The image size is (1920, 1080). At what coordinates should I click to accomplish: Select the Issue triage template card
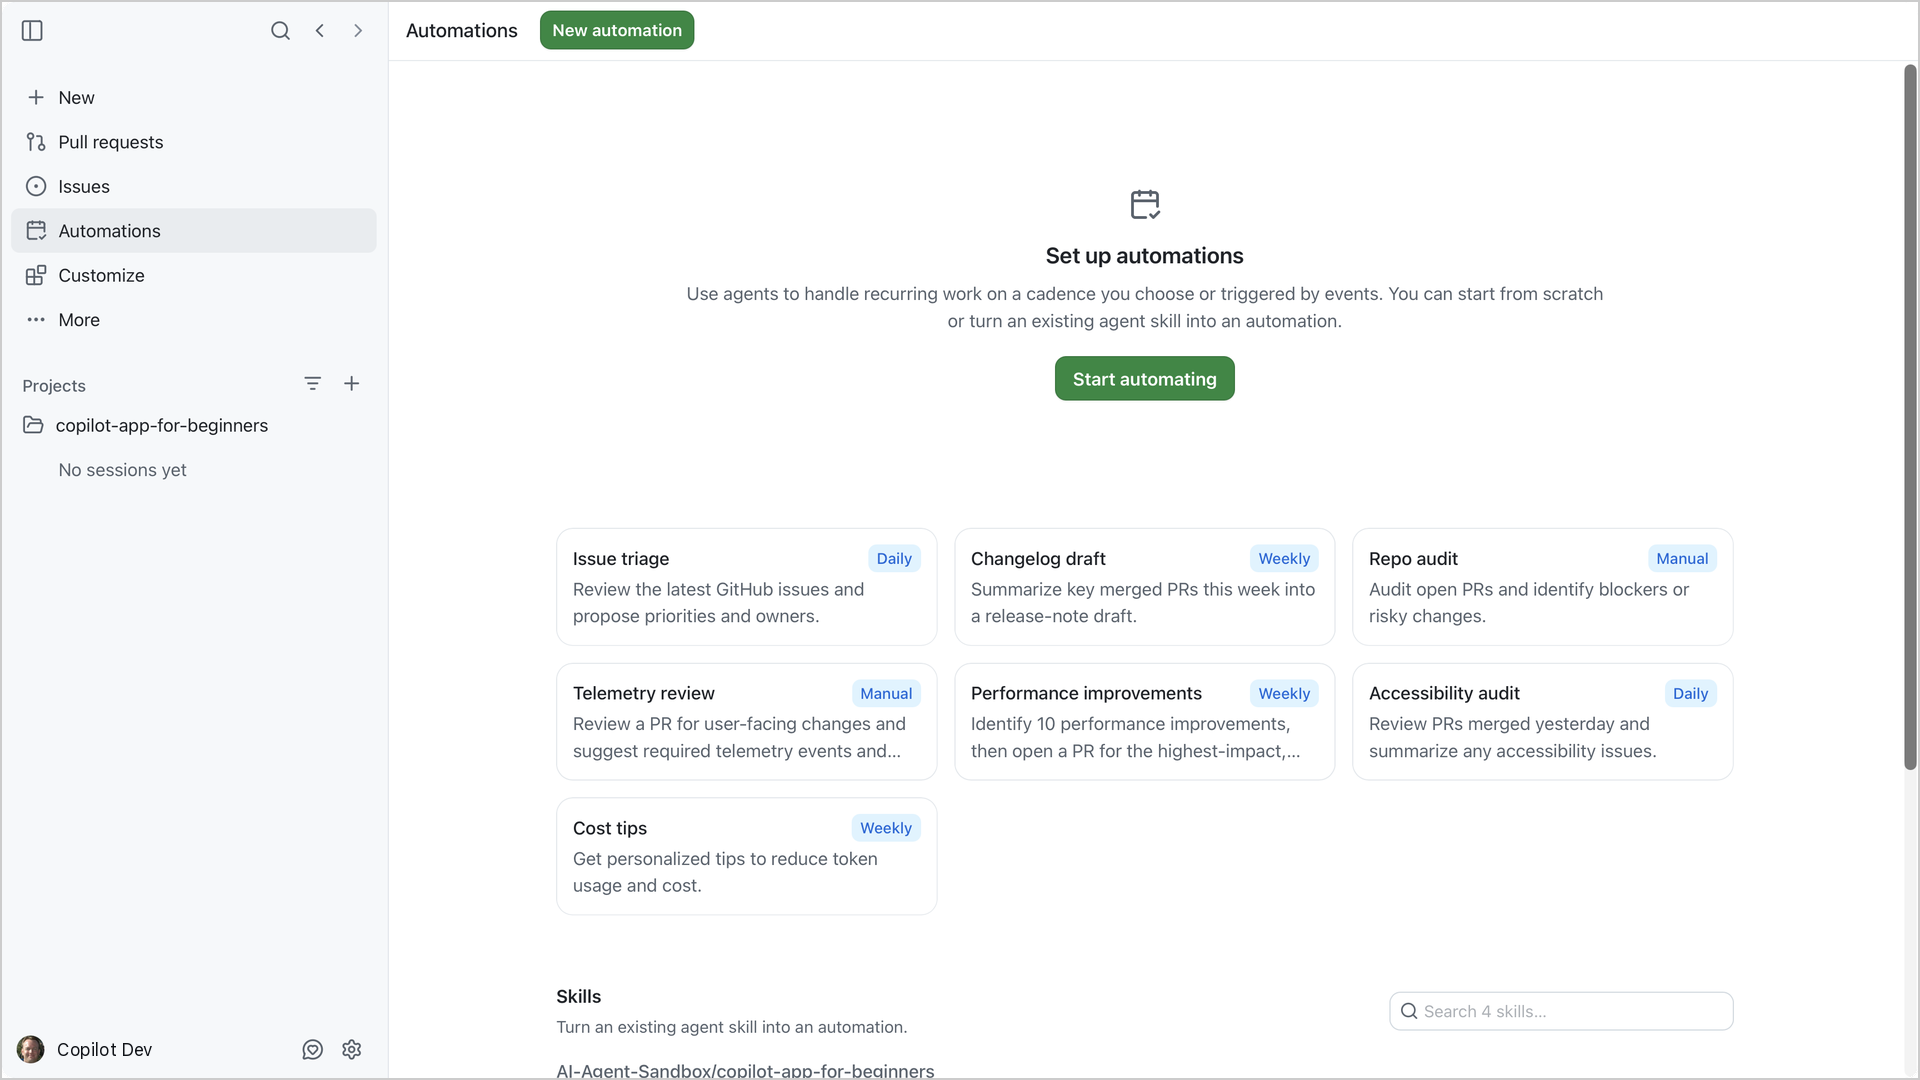pos(747,587)
